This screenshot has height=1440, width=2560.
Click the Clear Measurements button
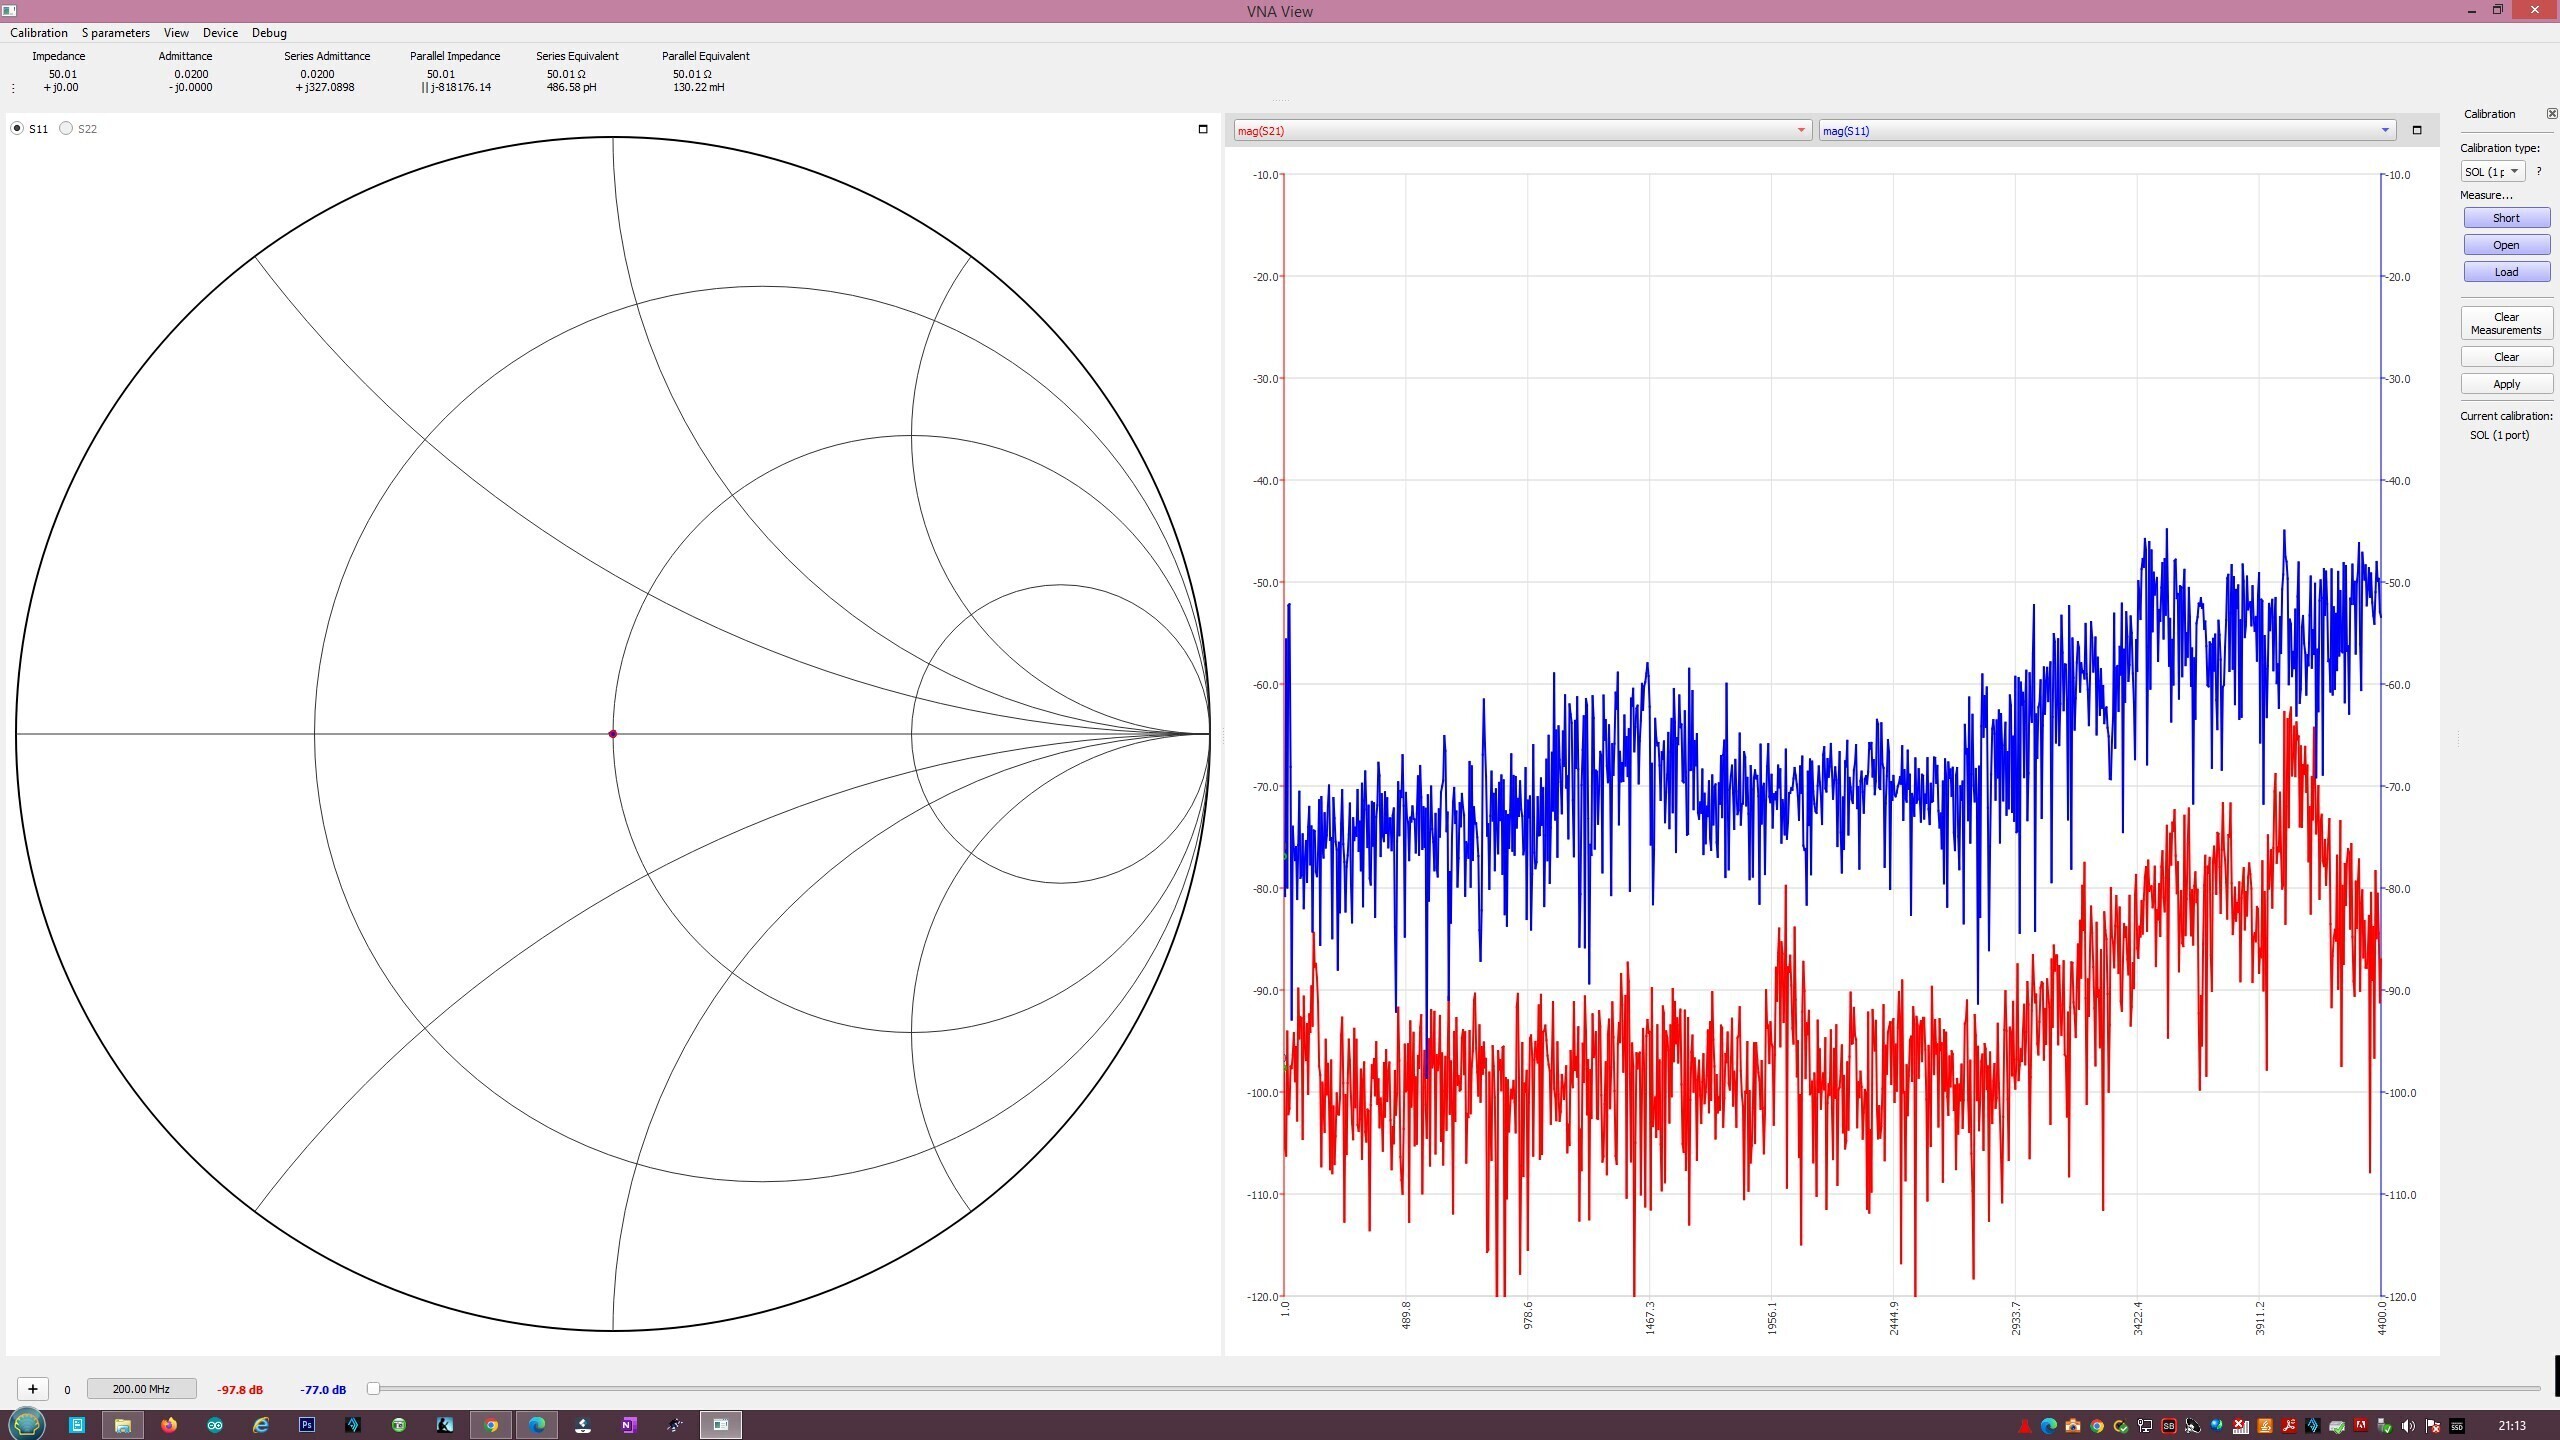pyautogui.click(x=2506, y=323)
